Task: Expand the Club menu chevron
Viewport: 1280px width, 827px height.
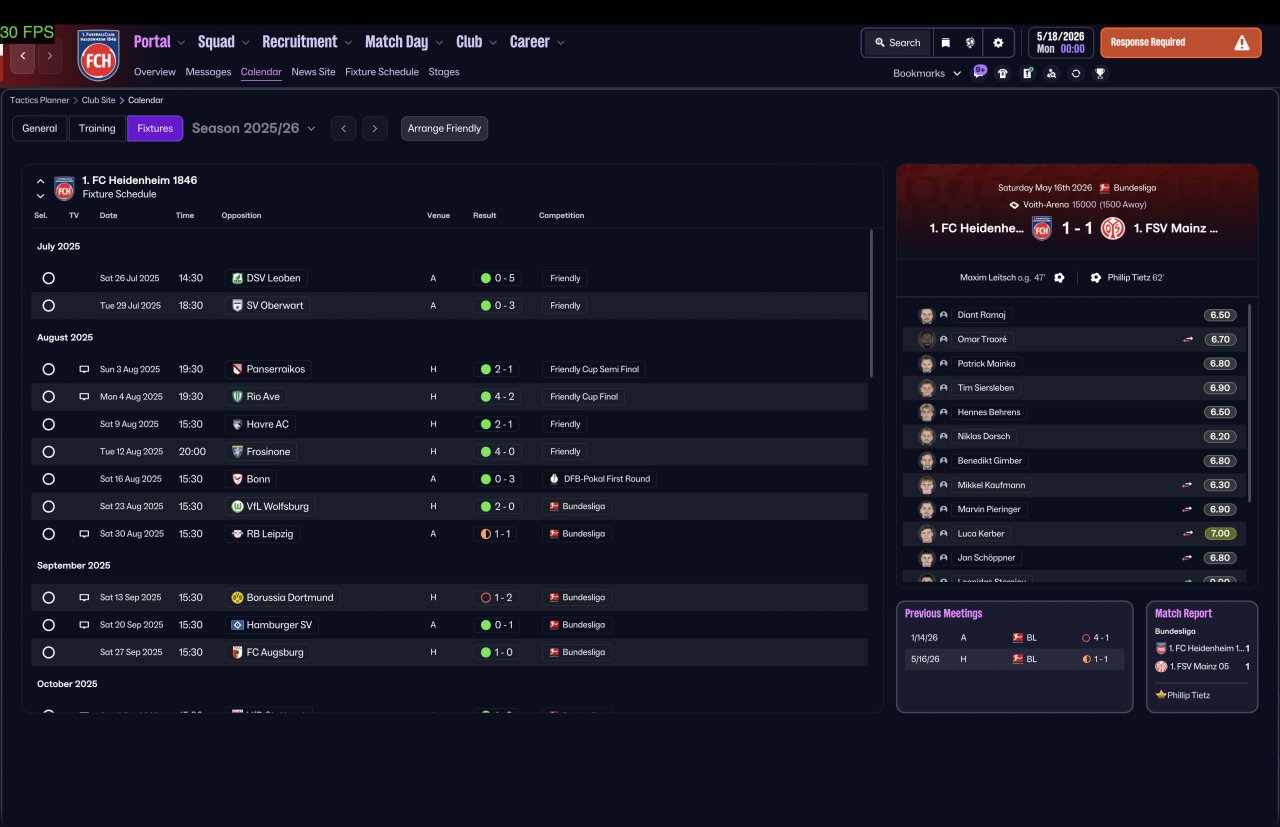Action: pyautogui.click(x=493, y=43)
